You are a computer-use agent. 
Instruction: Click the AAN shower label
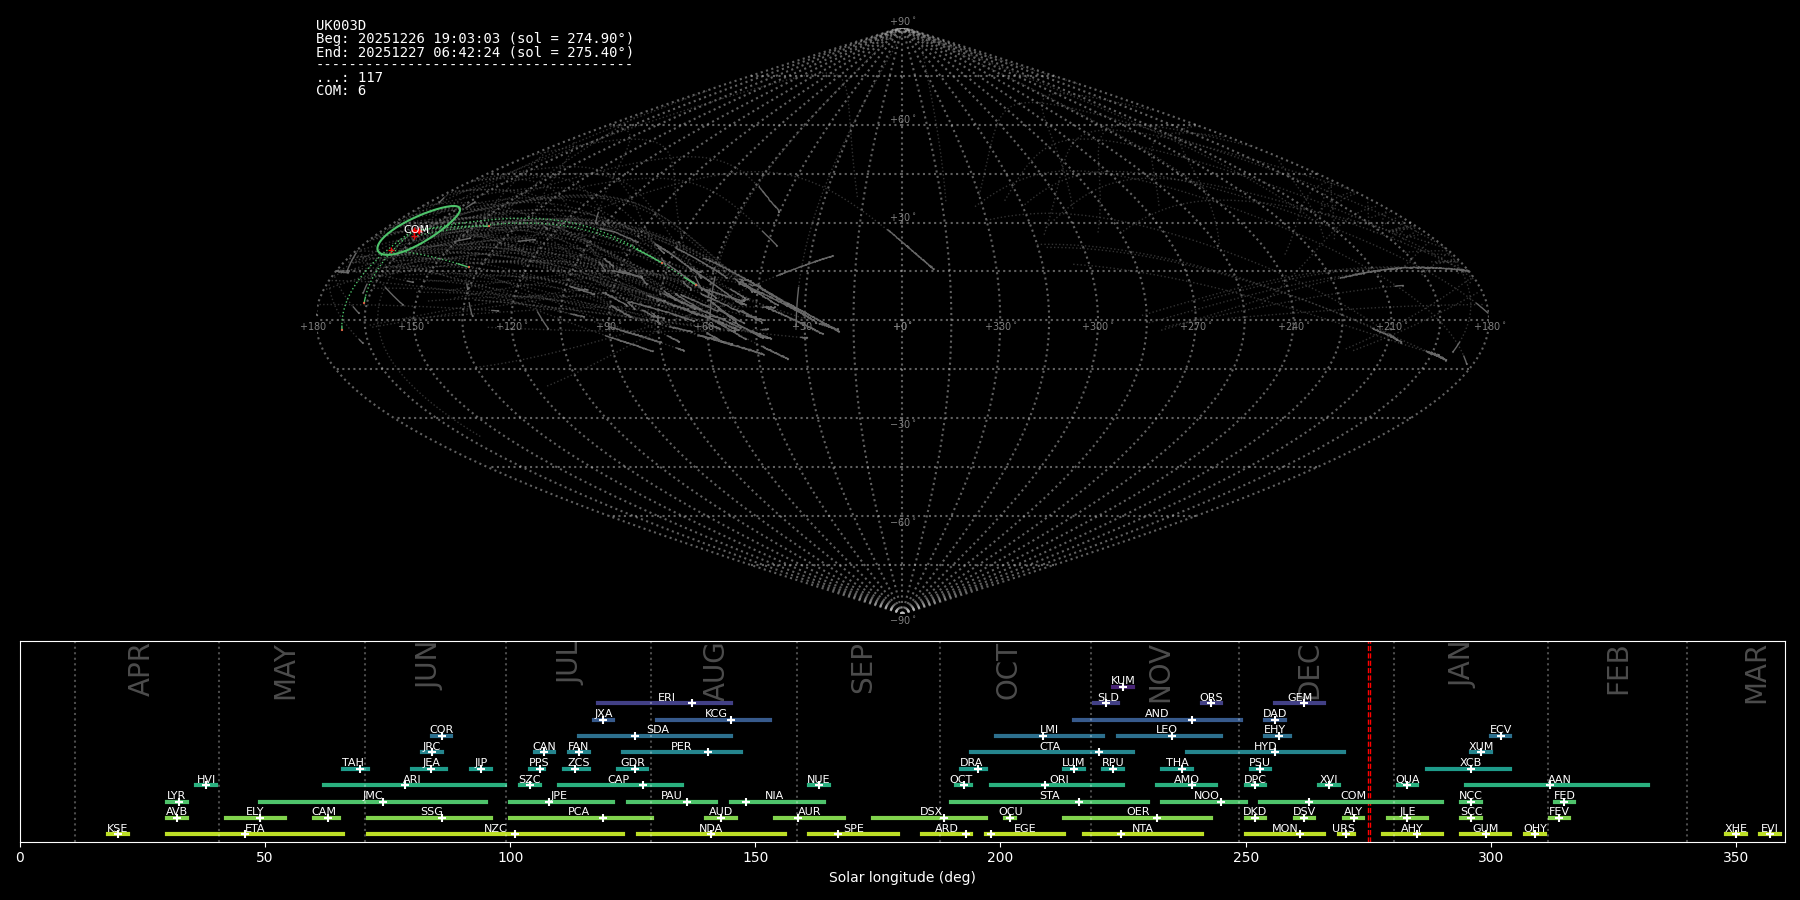[x=1559, y=780]
